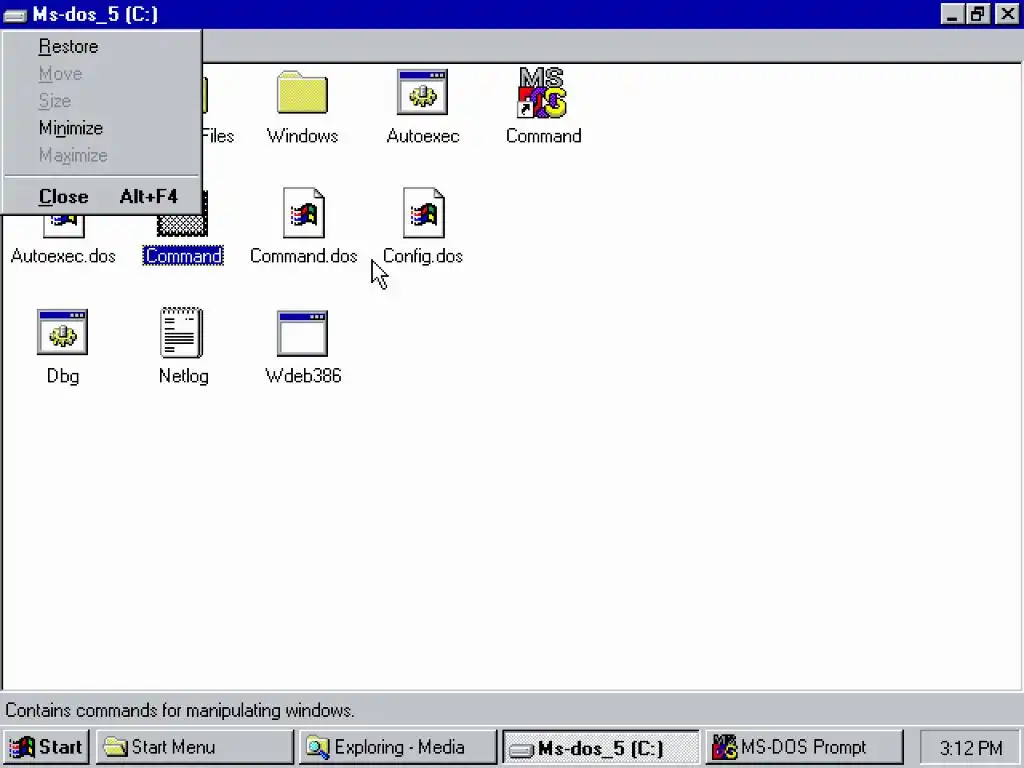
Task: Select the Config.dos file icon
Action: click(x=423, y=213)
